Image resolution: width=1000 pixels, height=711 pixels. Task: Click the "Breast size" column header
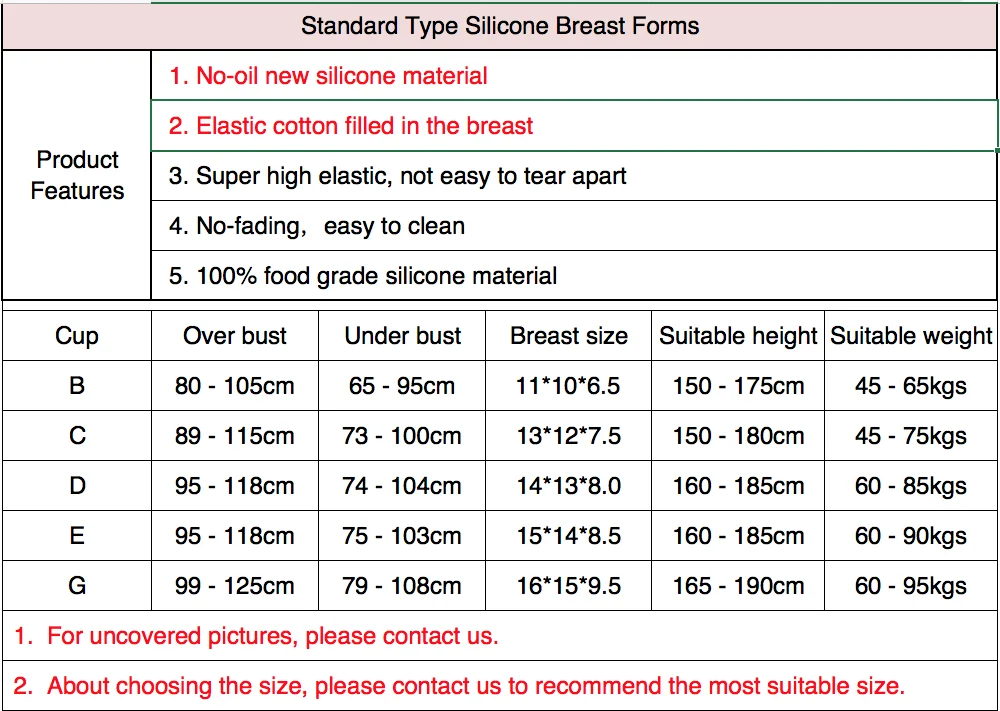pyautogui.click(x=569, y=336)
